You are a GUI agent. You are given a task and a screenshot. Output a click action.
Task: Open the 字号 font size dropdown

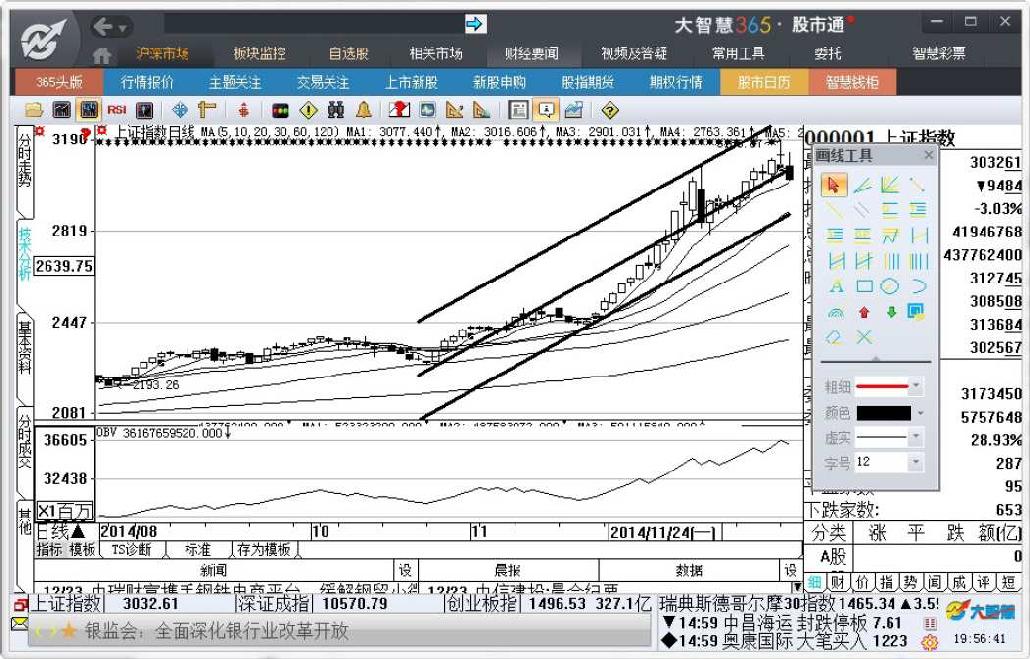click(x=916, y=463)
